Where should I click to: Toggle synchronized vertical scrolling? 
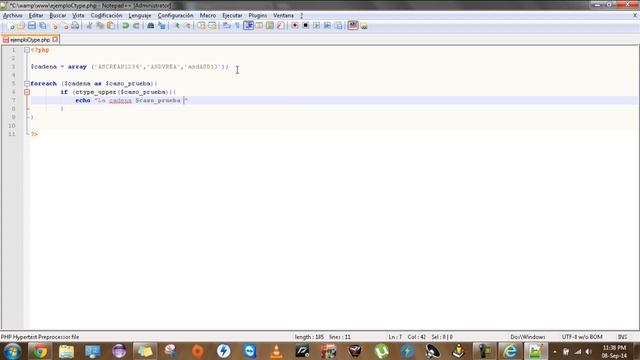pos(201,26)
